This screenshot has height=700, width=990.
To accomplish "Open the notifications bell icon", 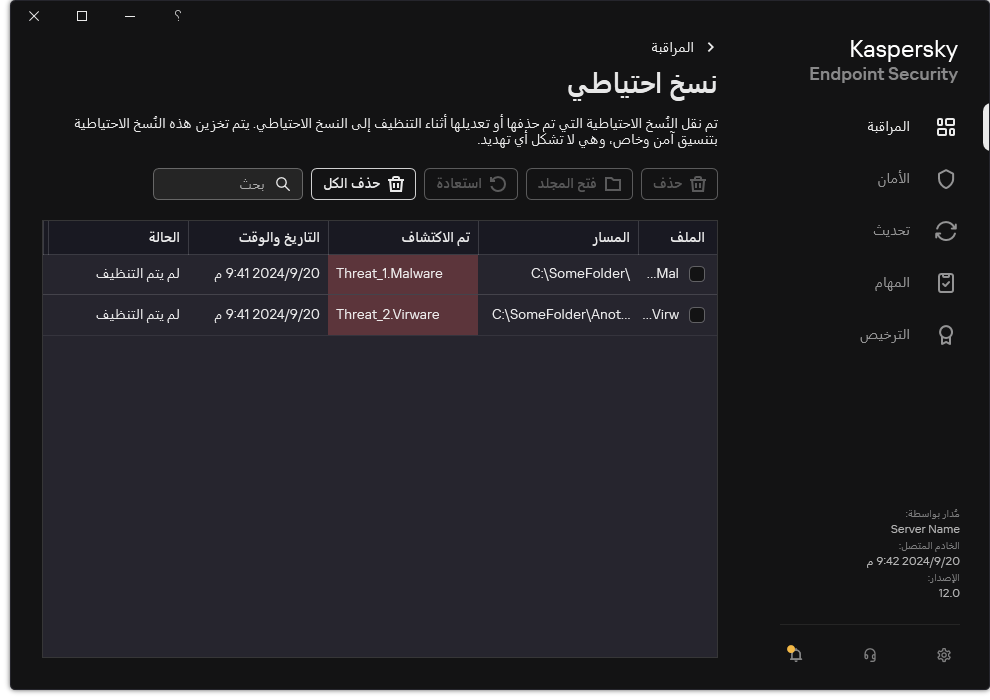I will (794, 654).
